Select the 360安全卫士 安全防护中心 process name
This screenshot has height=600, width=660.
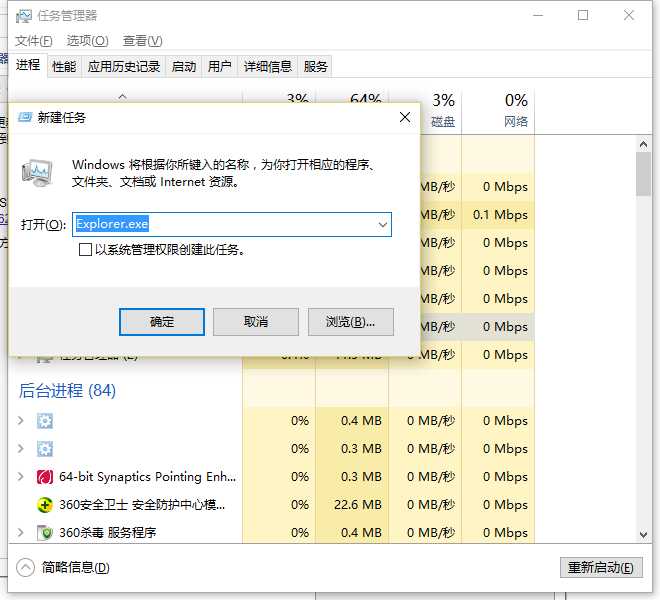[142, 505]
